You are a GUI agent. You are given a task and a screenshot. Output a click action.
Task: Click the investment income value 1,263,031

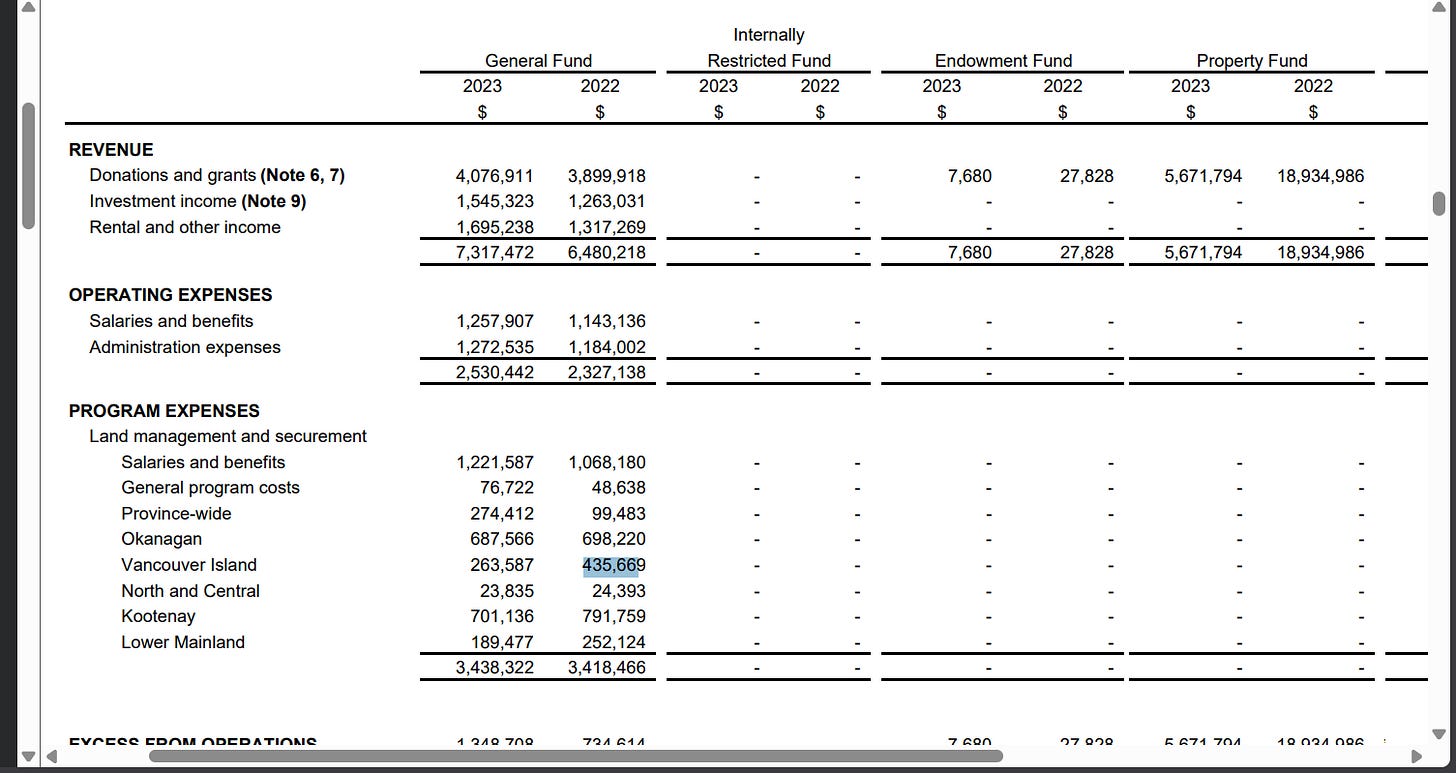click(x=606, y=201)
